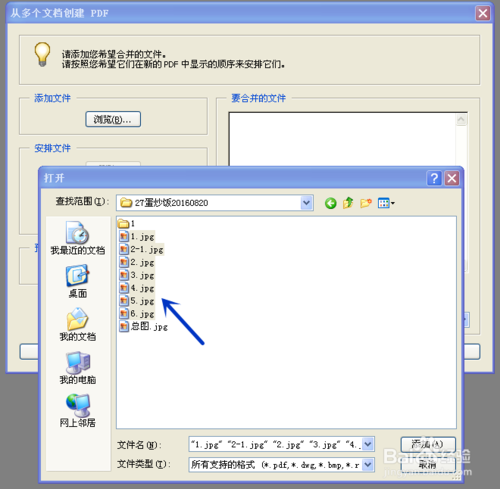
Task: Select folder named 1 in file list
Action: tap(127, 223)
